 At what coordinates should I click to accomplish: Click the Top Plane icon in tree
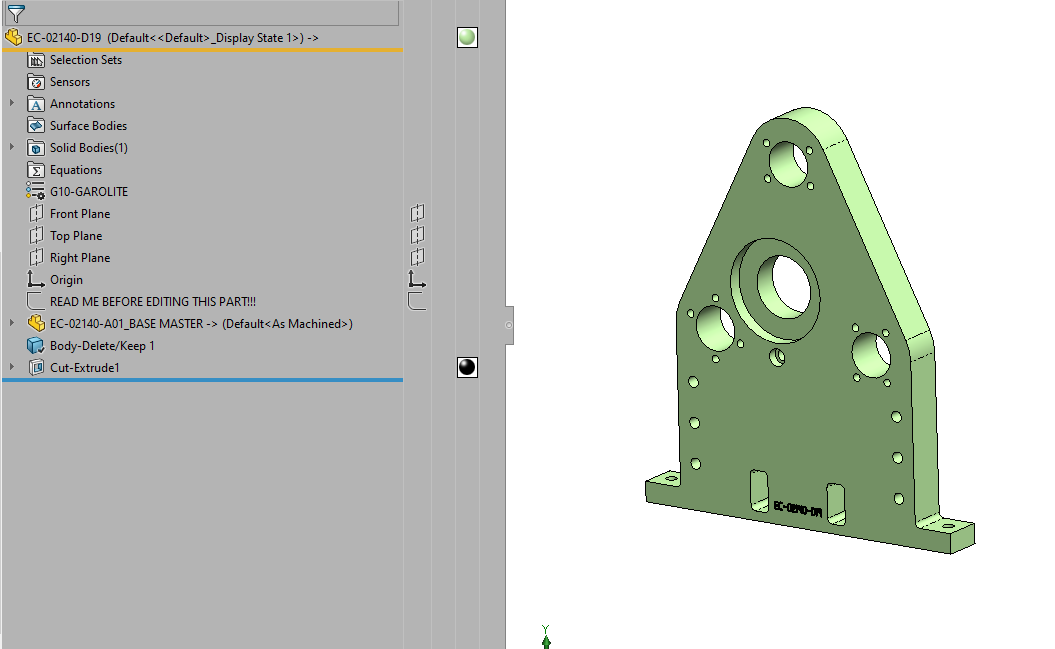coord(36,236)
